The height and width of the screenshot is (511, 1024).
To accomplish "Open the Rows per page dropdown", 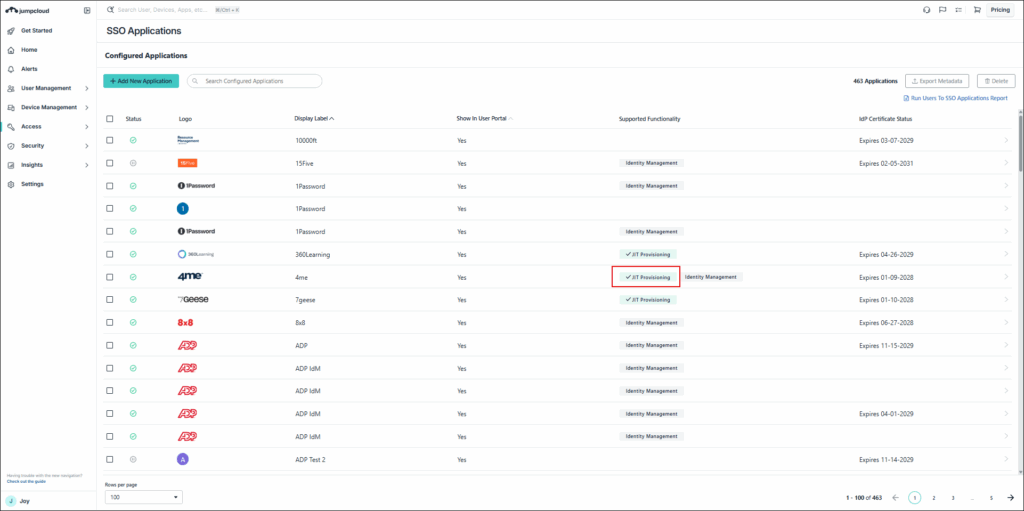I will pos(144,497).
